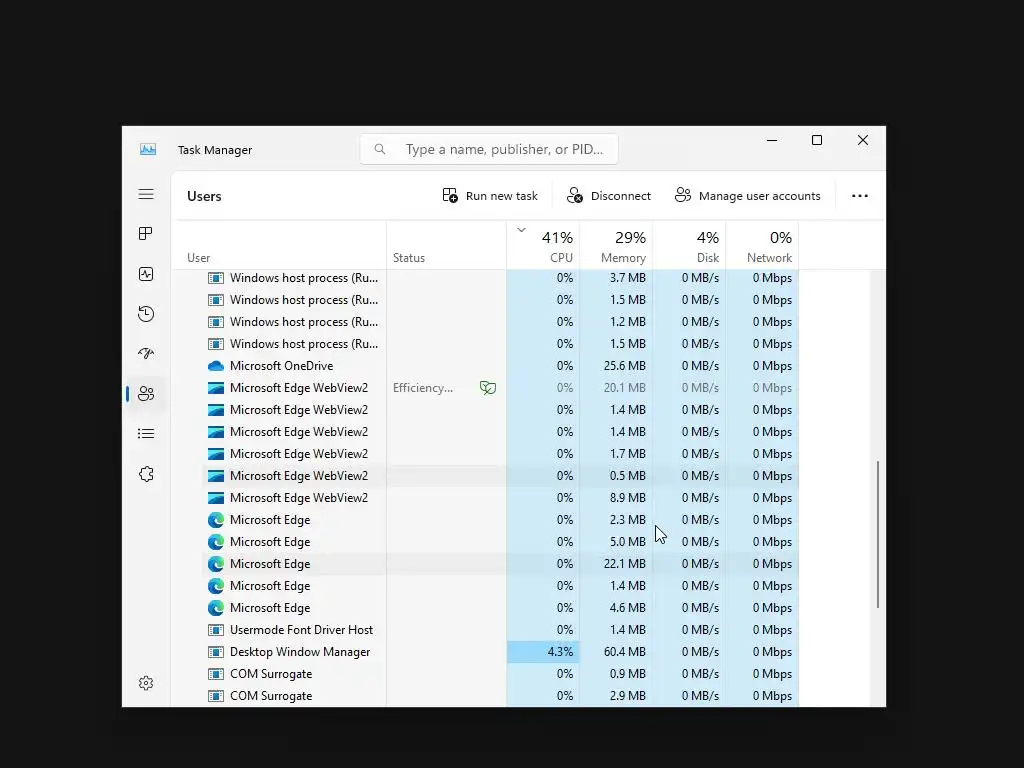Sort by the Status column header
This screenshot has height=768, width=1024.
tap(446, 246)
